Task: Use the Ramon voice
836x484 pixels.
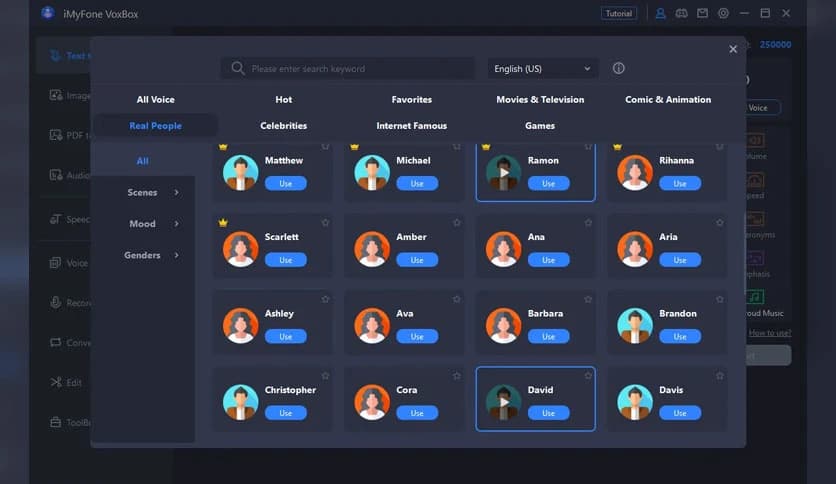Action: click(x=549, y=183)
